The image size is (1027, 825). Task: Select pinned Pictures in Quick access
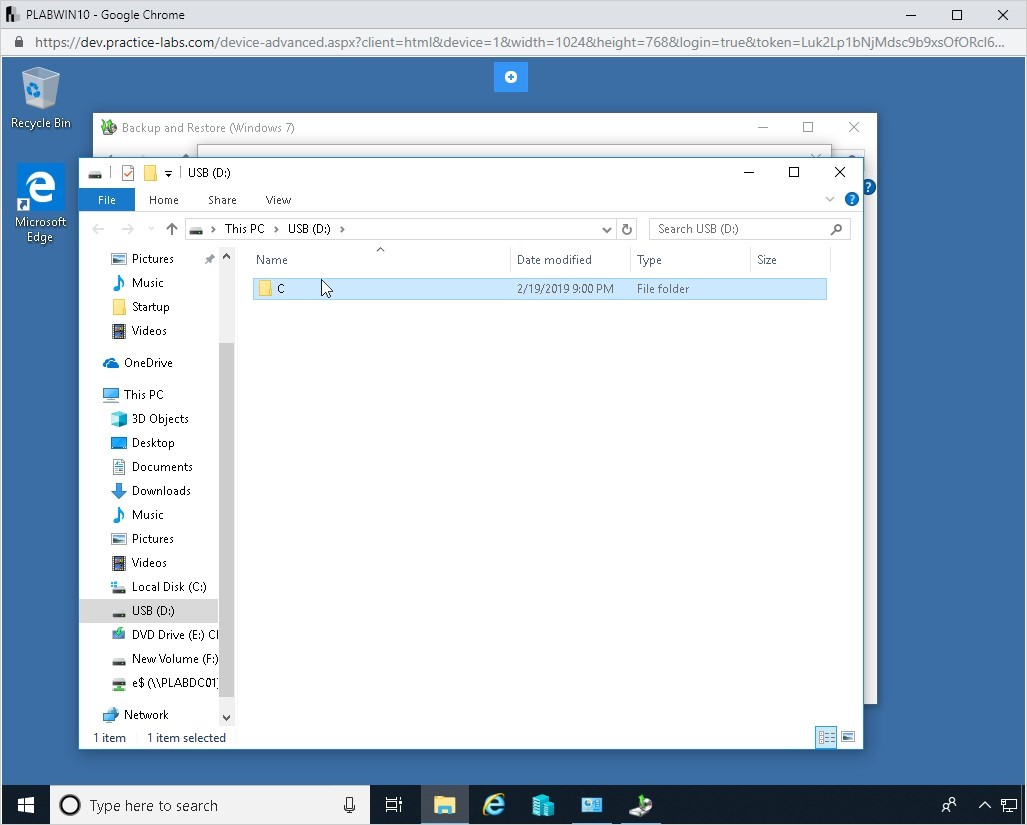(x=153, y=259)
